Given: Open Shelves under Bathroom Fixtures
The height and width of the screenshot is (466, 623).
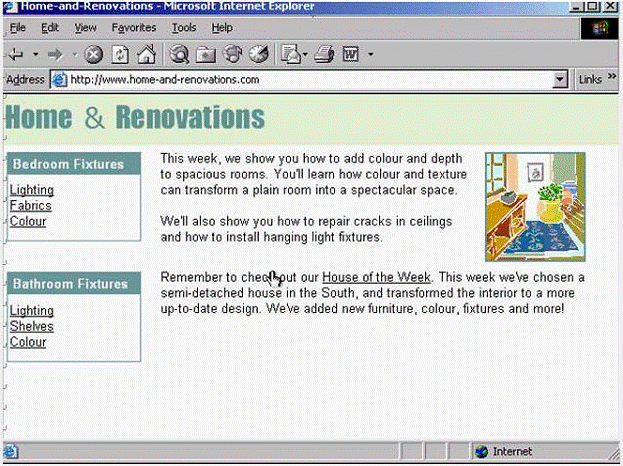Looking at the screenshot, I should tap(31, 326).
